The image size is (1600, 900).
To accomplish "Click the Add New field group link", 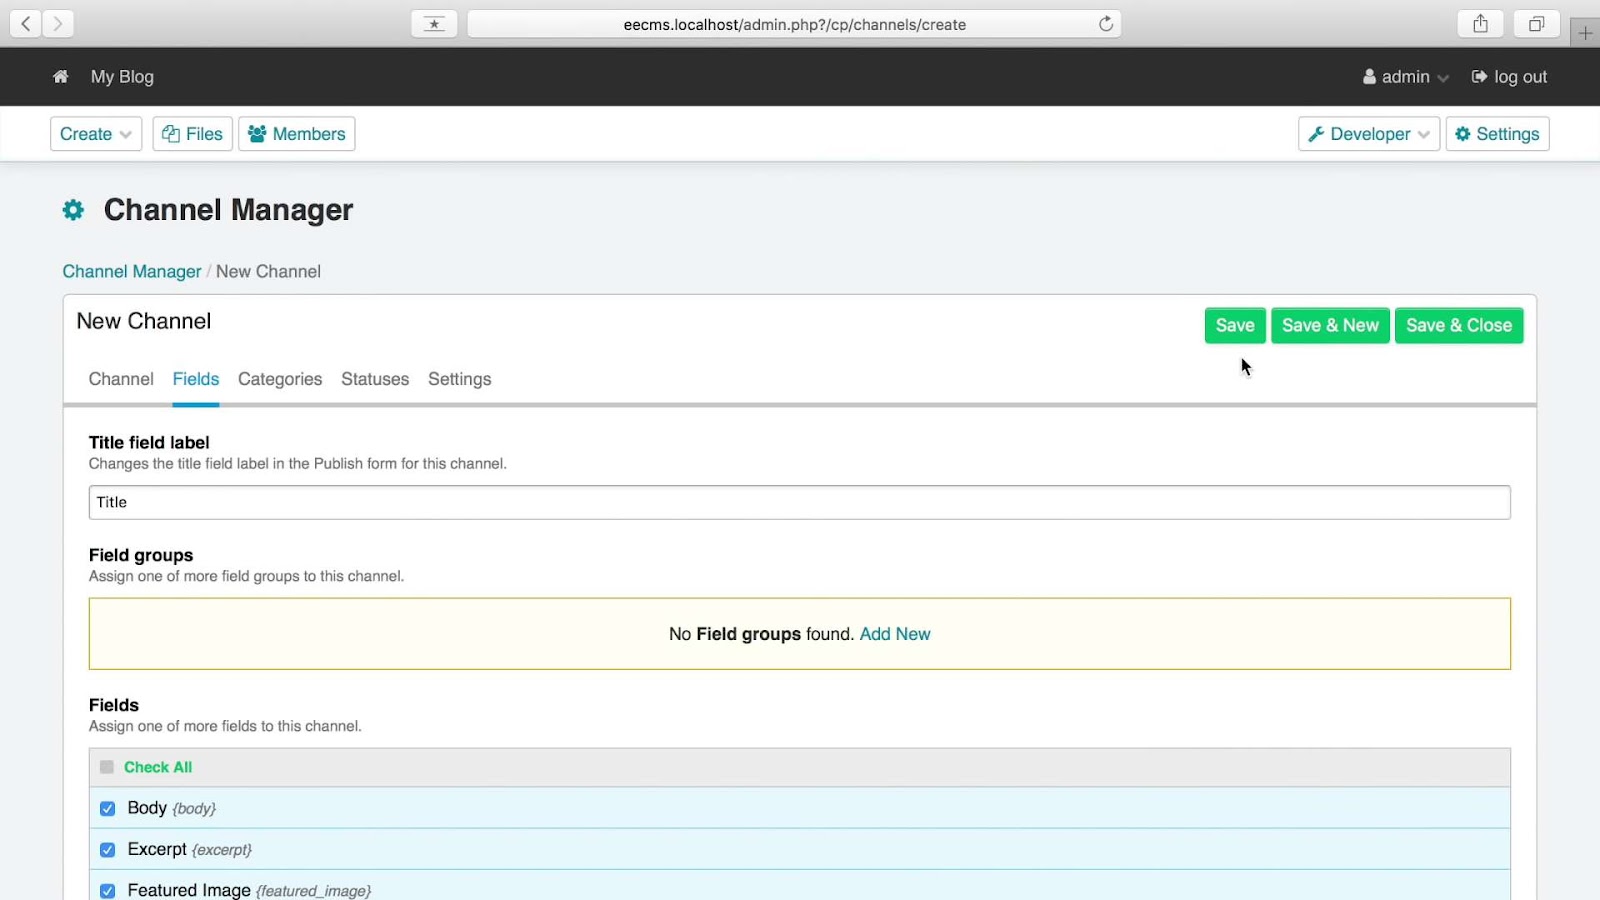I will (895, 634).
